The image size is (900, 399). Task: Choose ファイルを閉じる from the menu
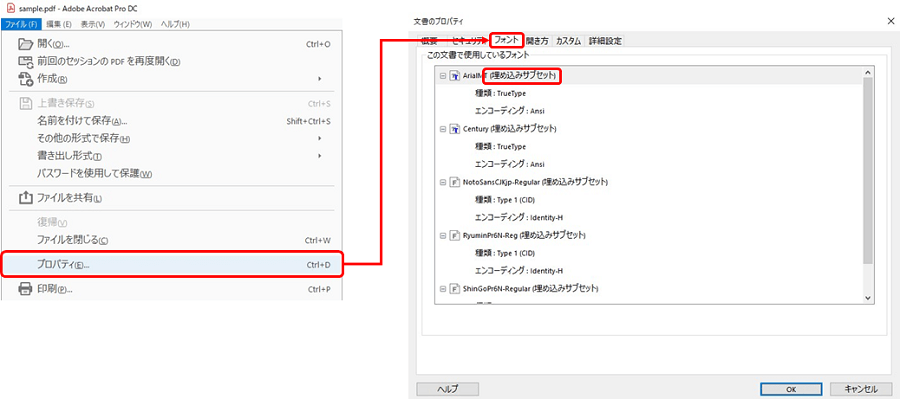172,240
